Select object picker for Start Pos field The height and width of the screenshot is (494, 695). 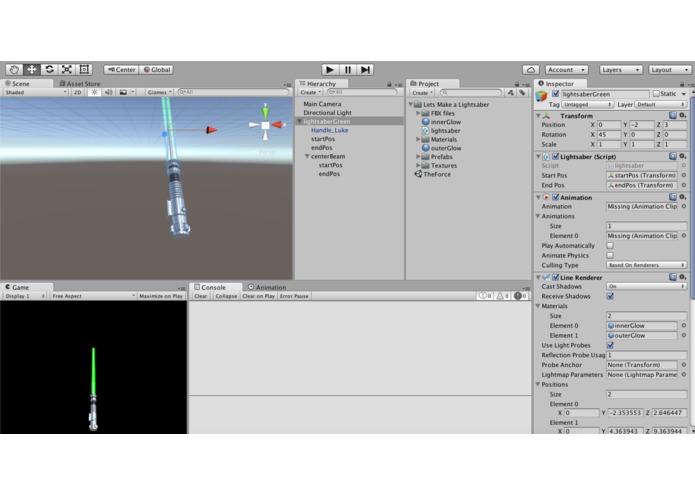point(683,175)
